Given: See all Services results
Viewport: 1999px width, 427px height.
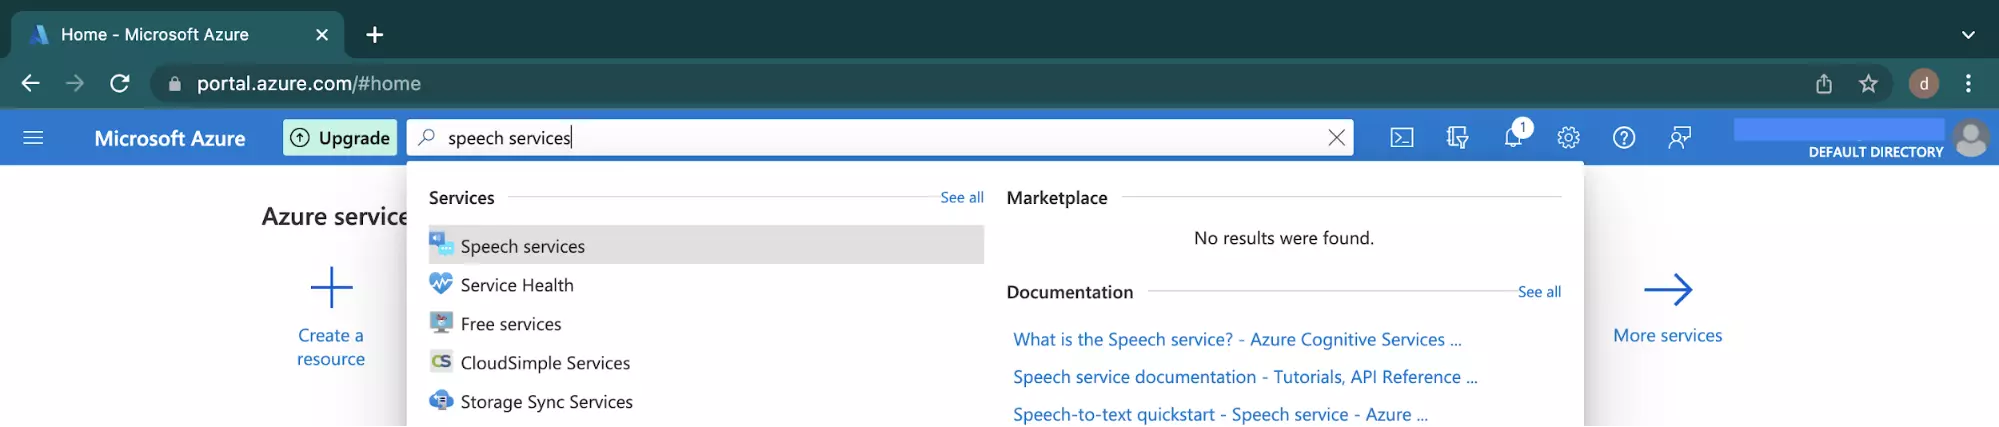Looking at the screenshot, I should [x=962, y=198].
